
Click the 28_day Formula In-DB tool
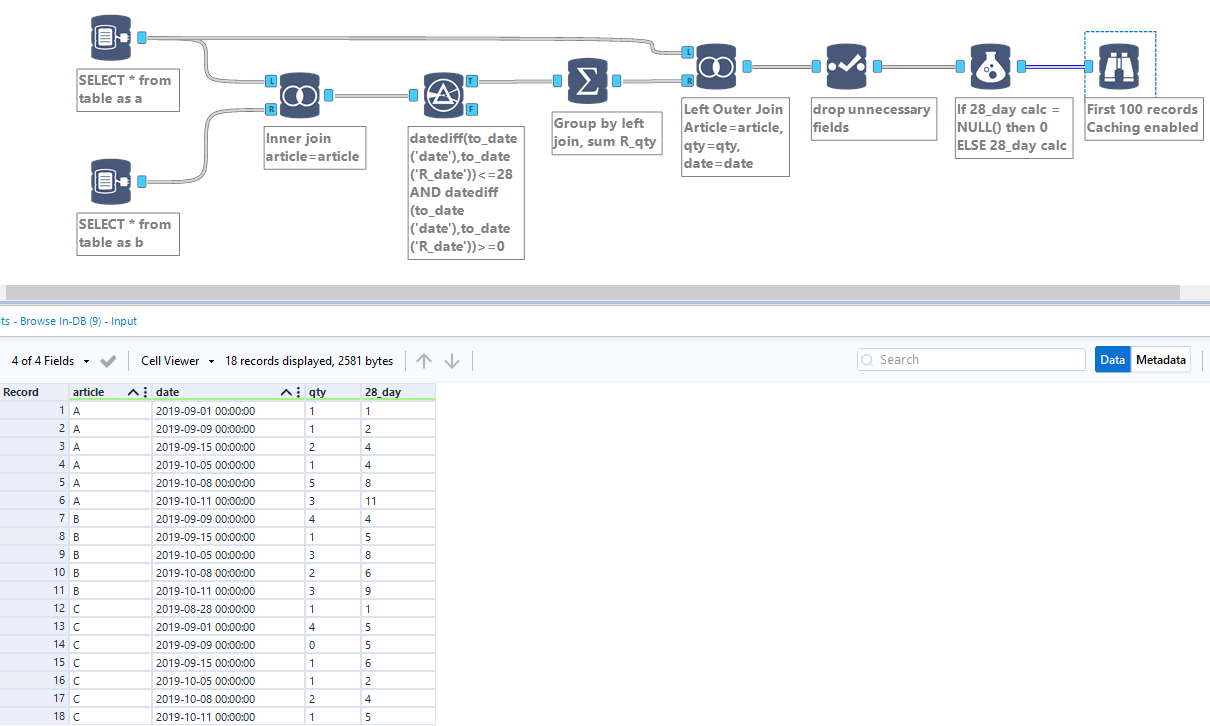(x=990, y=65)
